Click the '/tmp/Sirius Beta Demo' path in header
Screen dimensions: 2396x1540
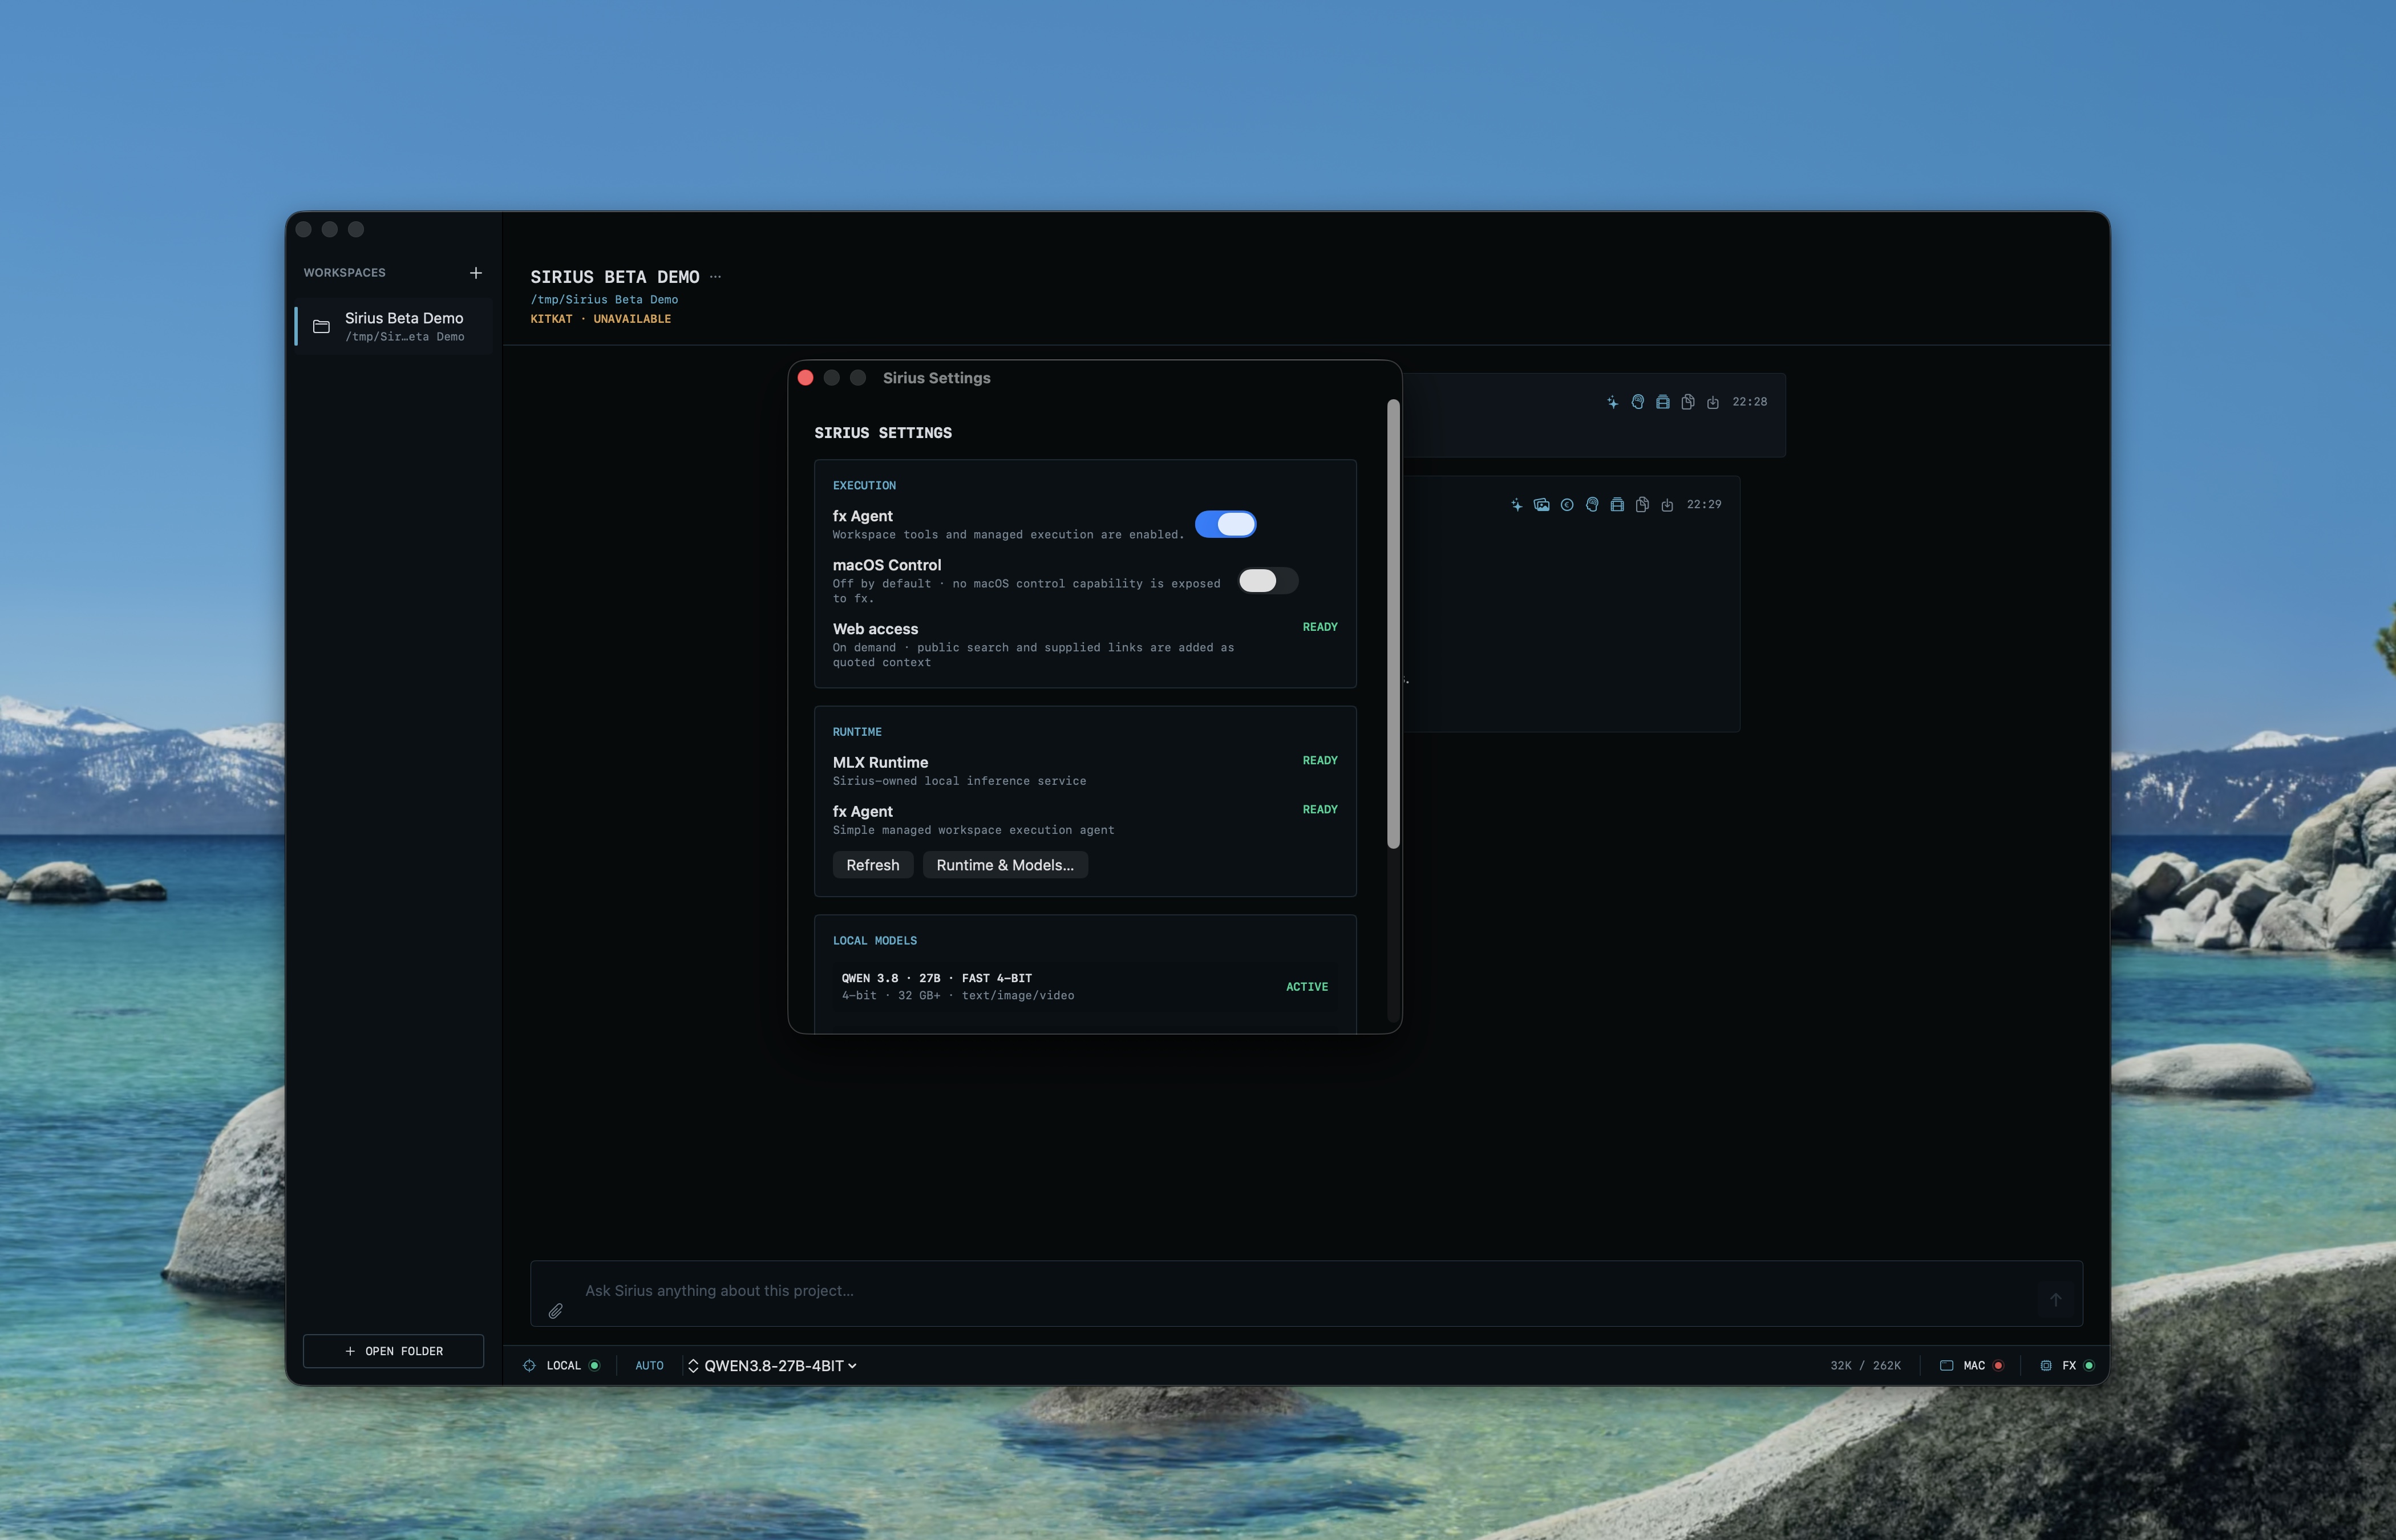tap(604, 300)
